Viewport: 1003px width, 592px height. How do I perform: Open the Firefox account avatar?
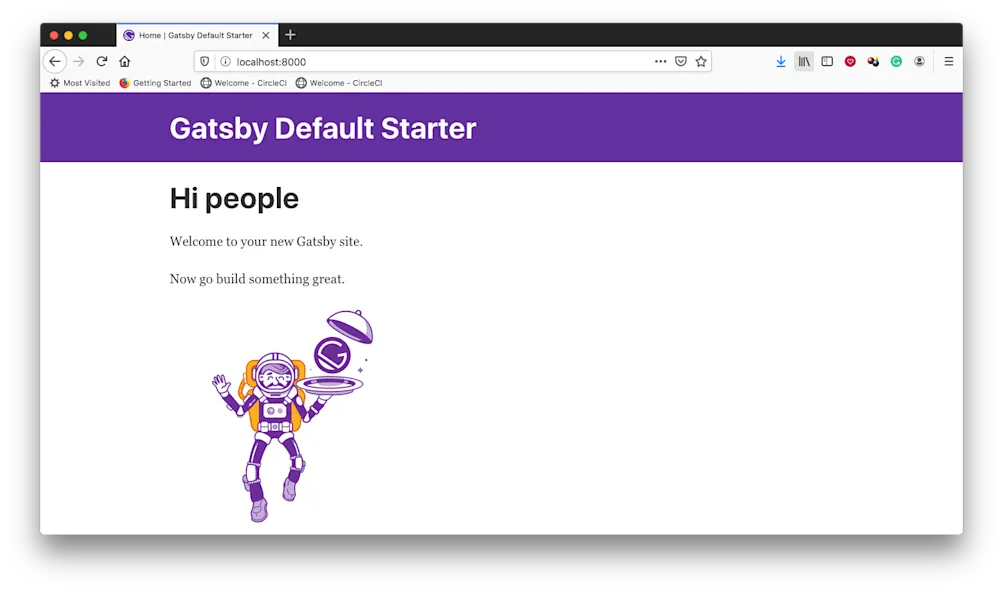(919, 61)
